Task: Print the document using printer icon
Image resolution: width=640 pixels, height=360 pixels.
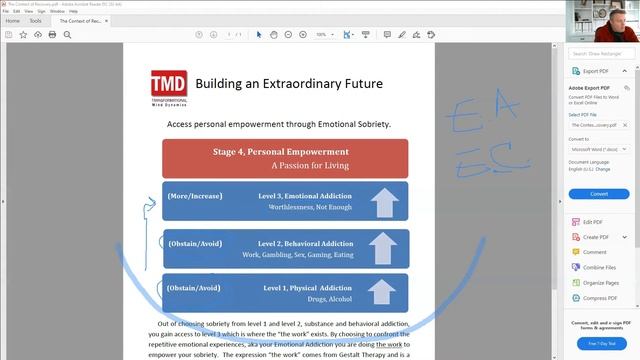Action: point(52,35)
